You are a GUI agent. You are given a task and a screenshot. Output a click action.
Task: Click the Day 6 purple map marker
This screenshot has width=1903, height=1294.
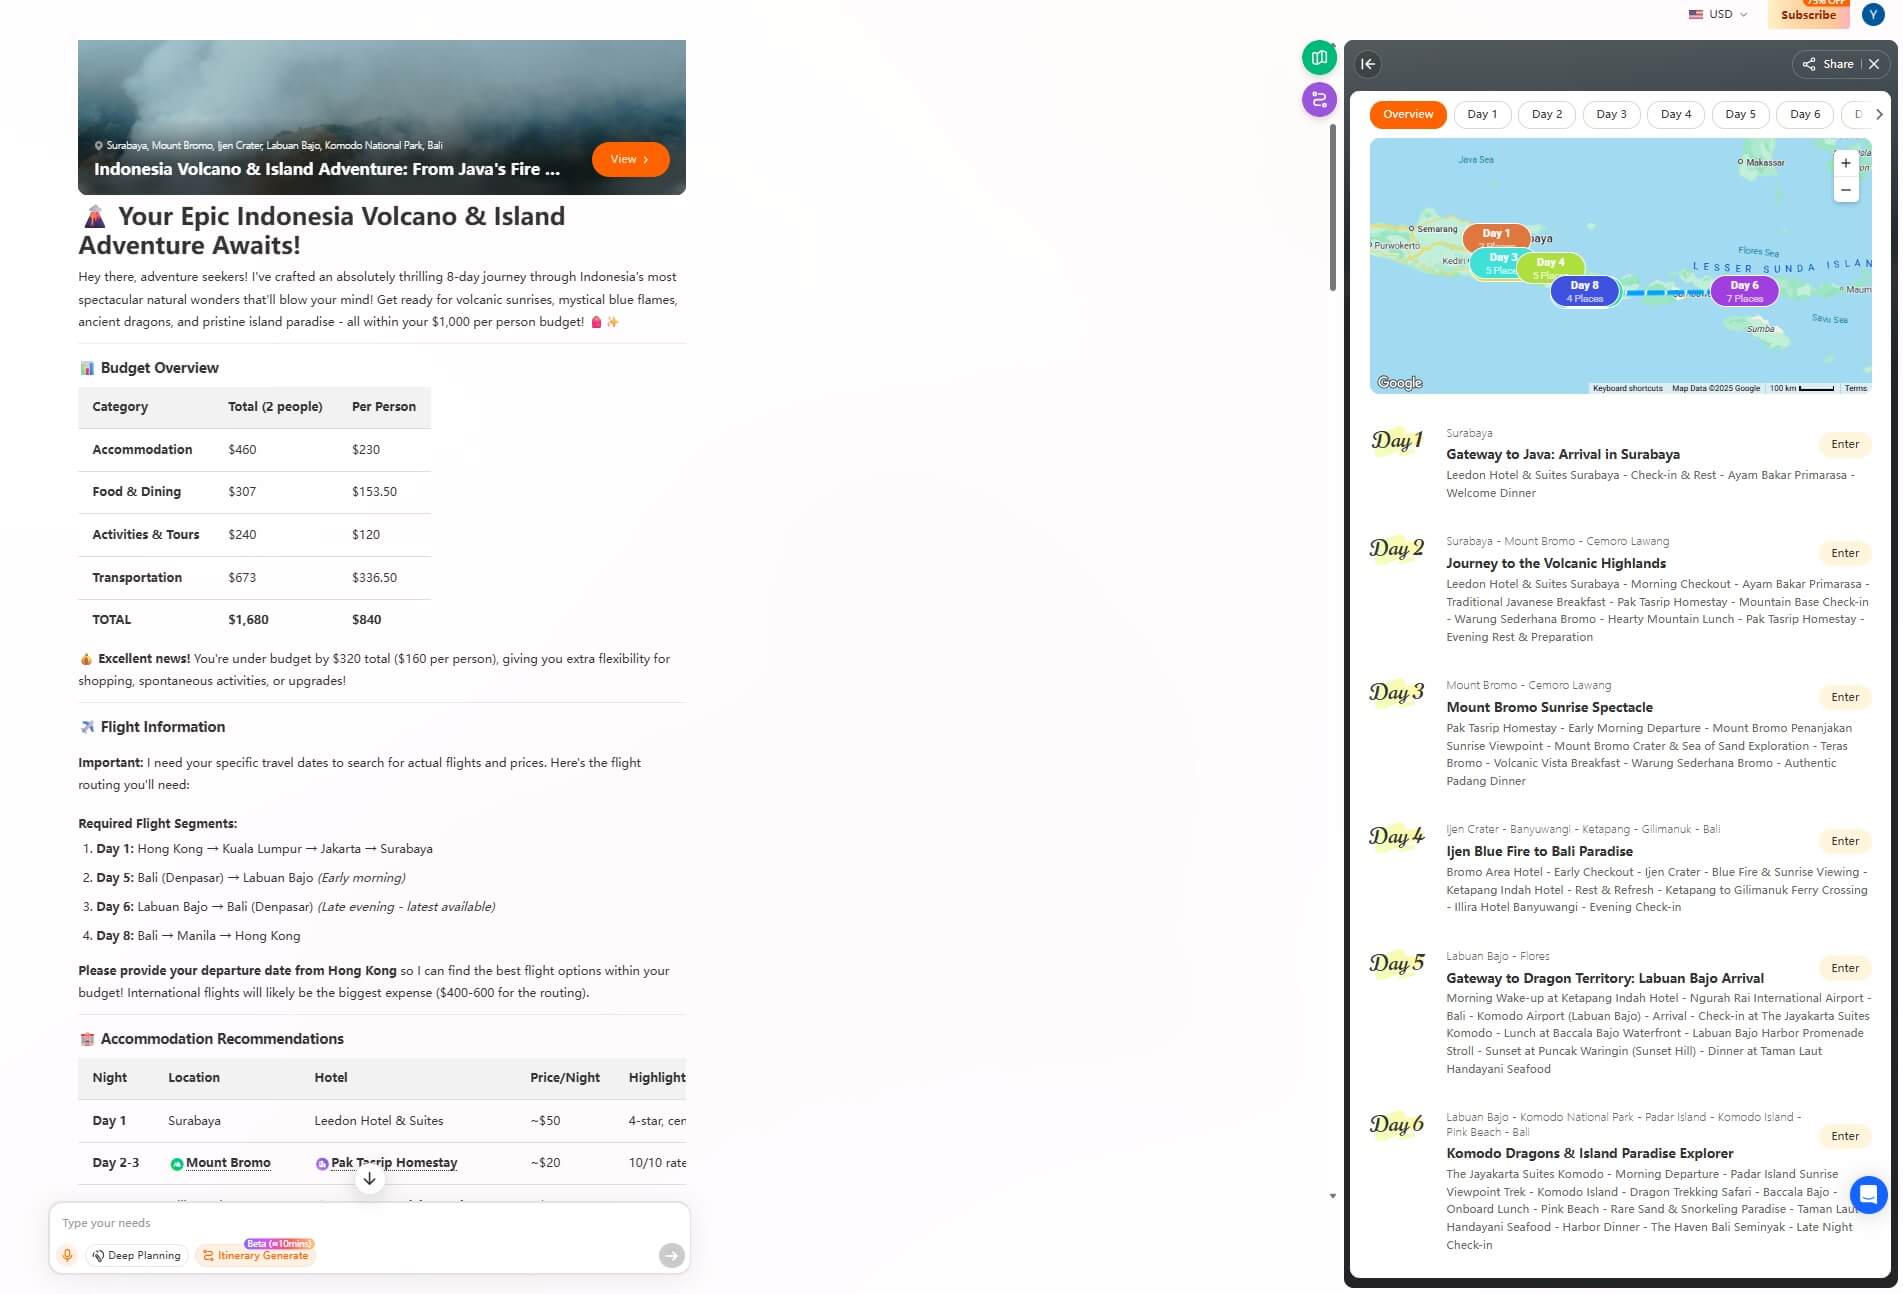pos(1743,290)
